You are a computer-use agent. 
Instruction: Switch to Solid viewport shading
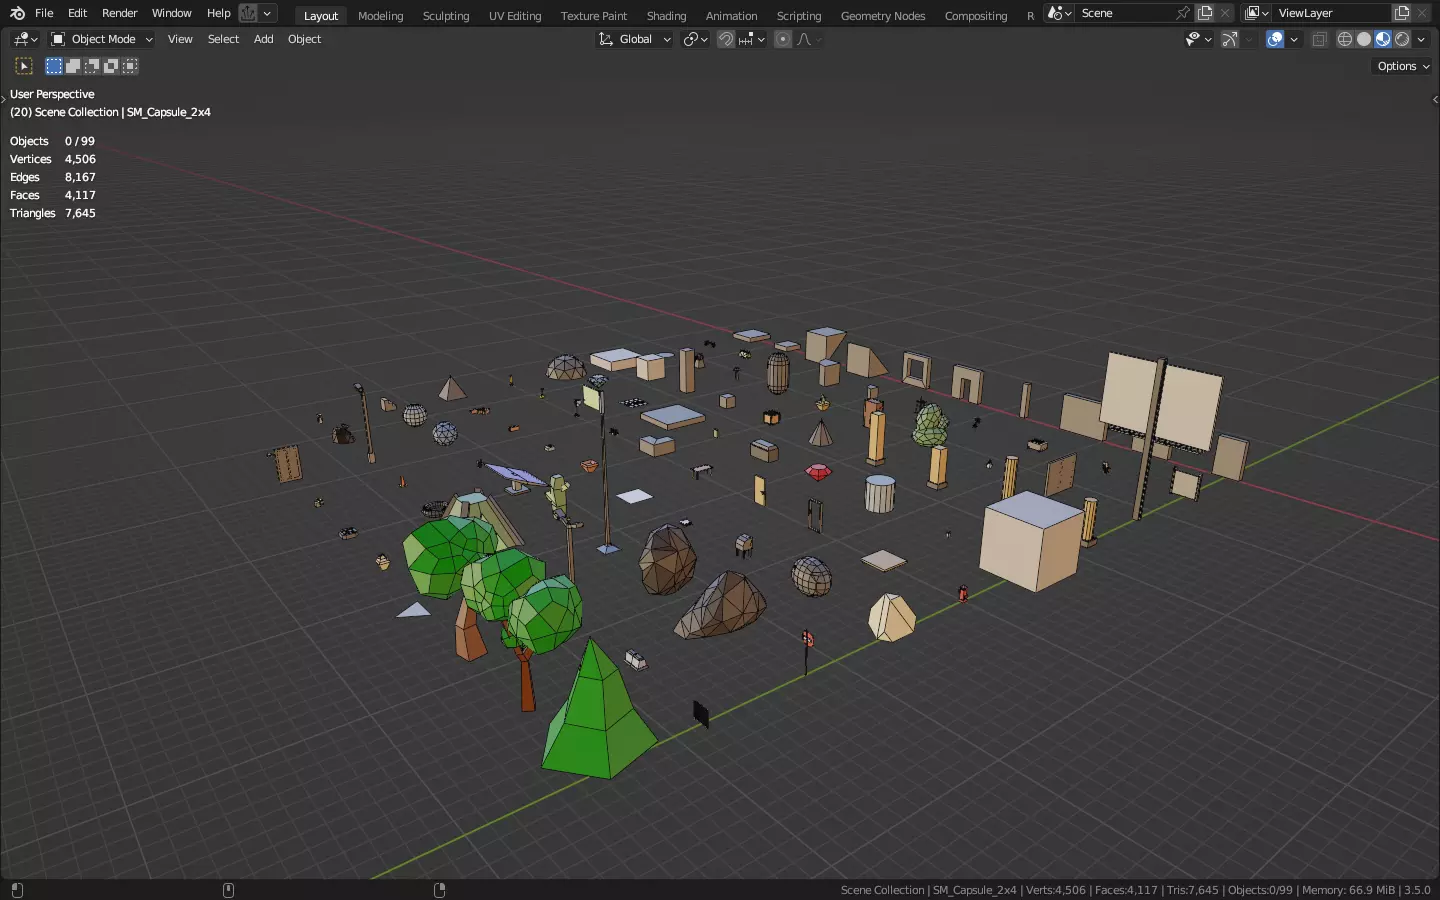click(x=1364, y=39)
